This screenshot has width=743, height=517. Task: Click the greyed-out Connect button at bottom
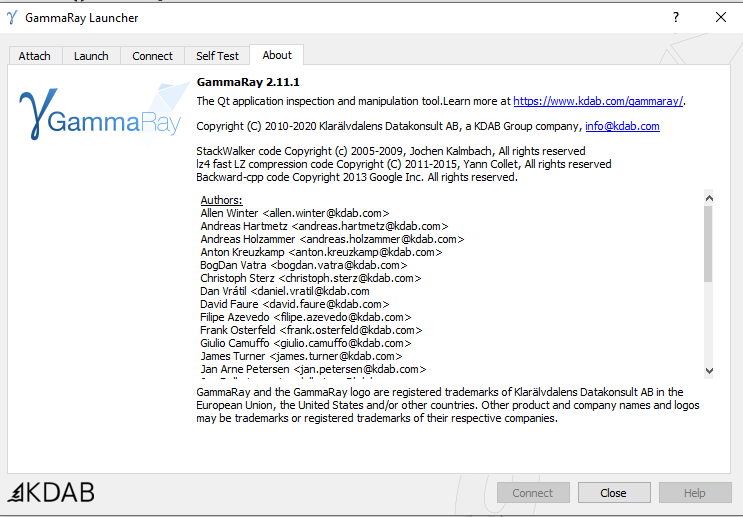tap(533, 493)
